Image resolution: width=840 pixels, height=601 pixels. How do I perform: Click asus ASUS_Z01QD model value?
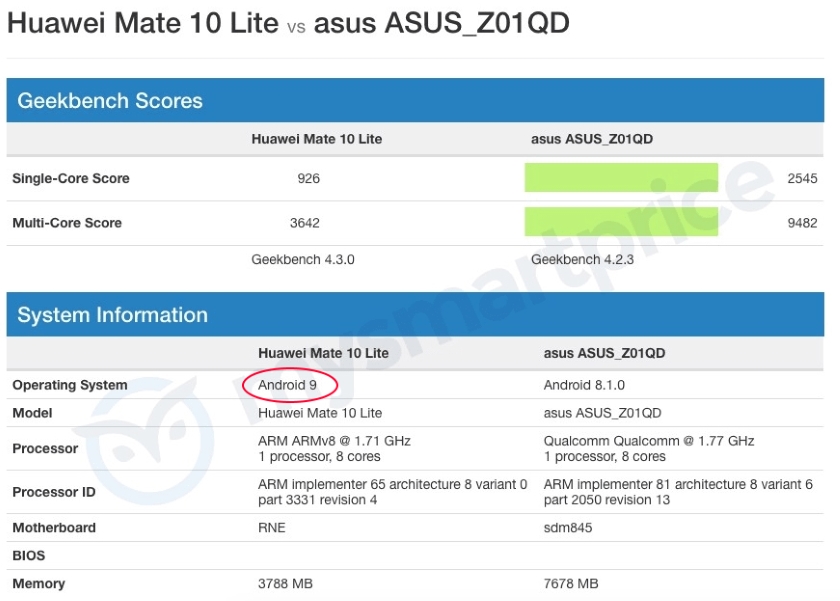pyautogui.click(x=602, y=413)
